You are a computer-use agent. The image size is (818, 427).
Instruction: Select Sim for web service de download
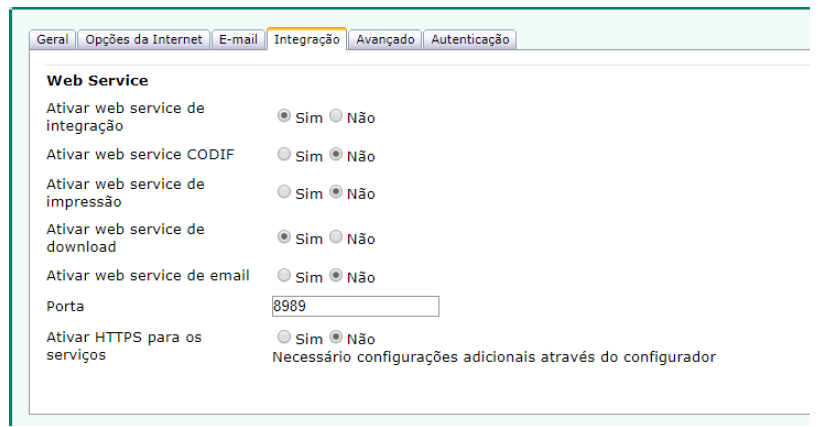tap(284, 237)
